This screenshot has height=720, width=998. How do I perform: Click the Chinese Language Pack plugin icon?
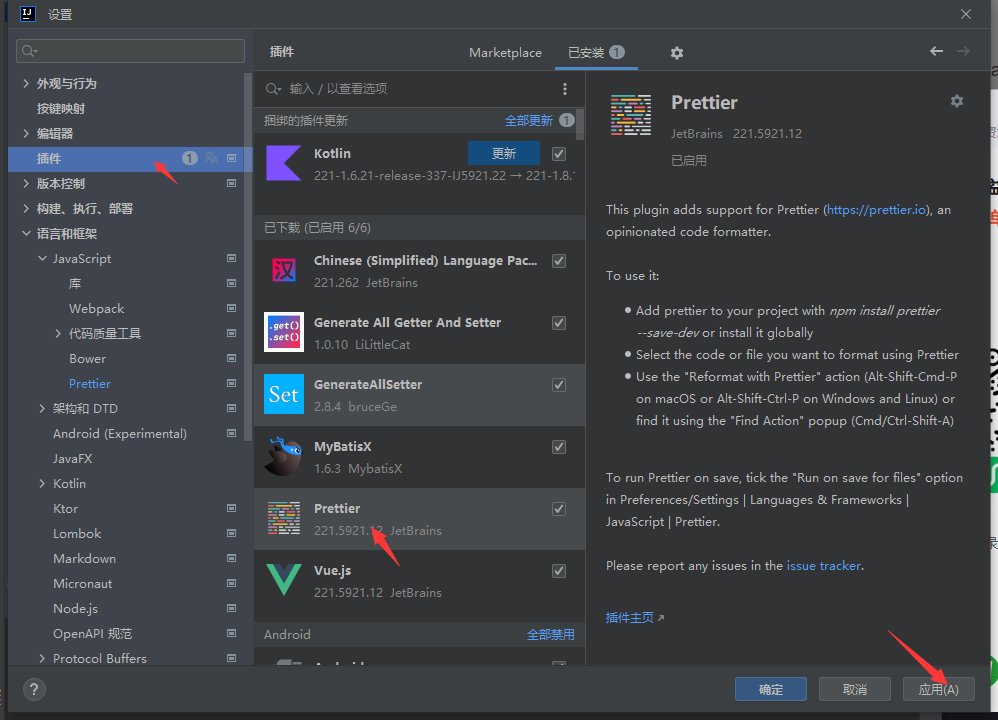(x=284, y=271)
